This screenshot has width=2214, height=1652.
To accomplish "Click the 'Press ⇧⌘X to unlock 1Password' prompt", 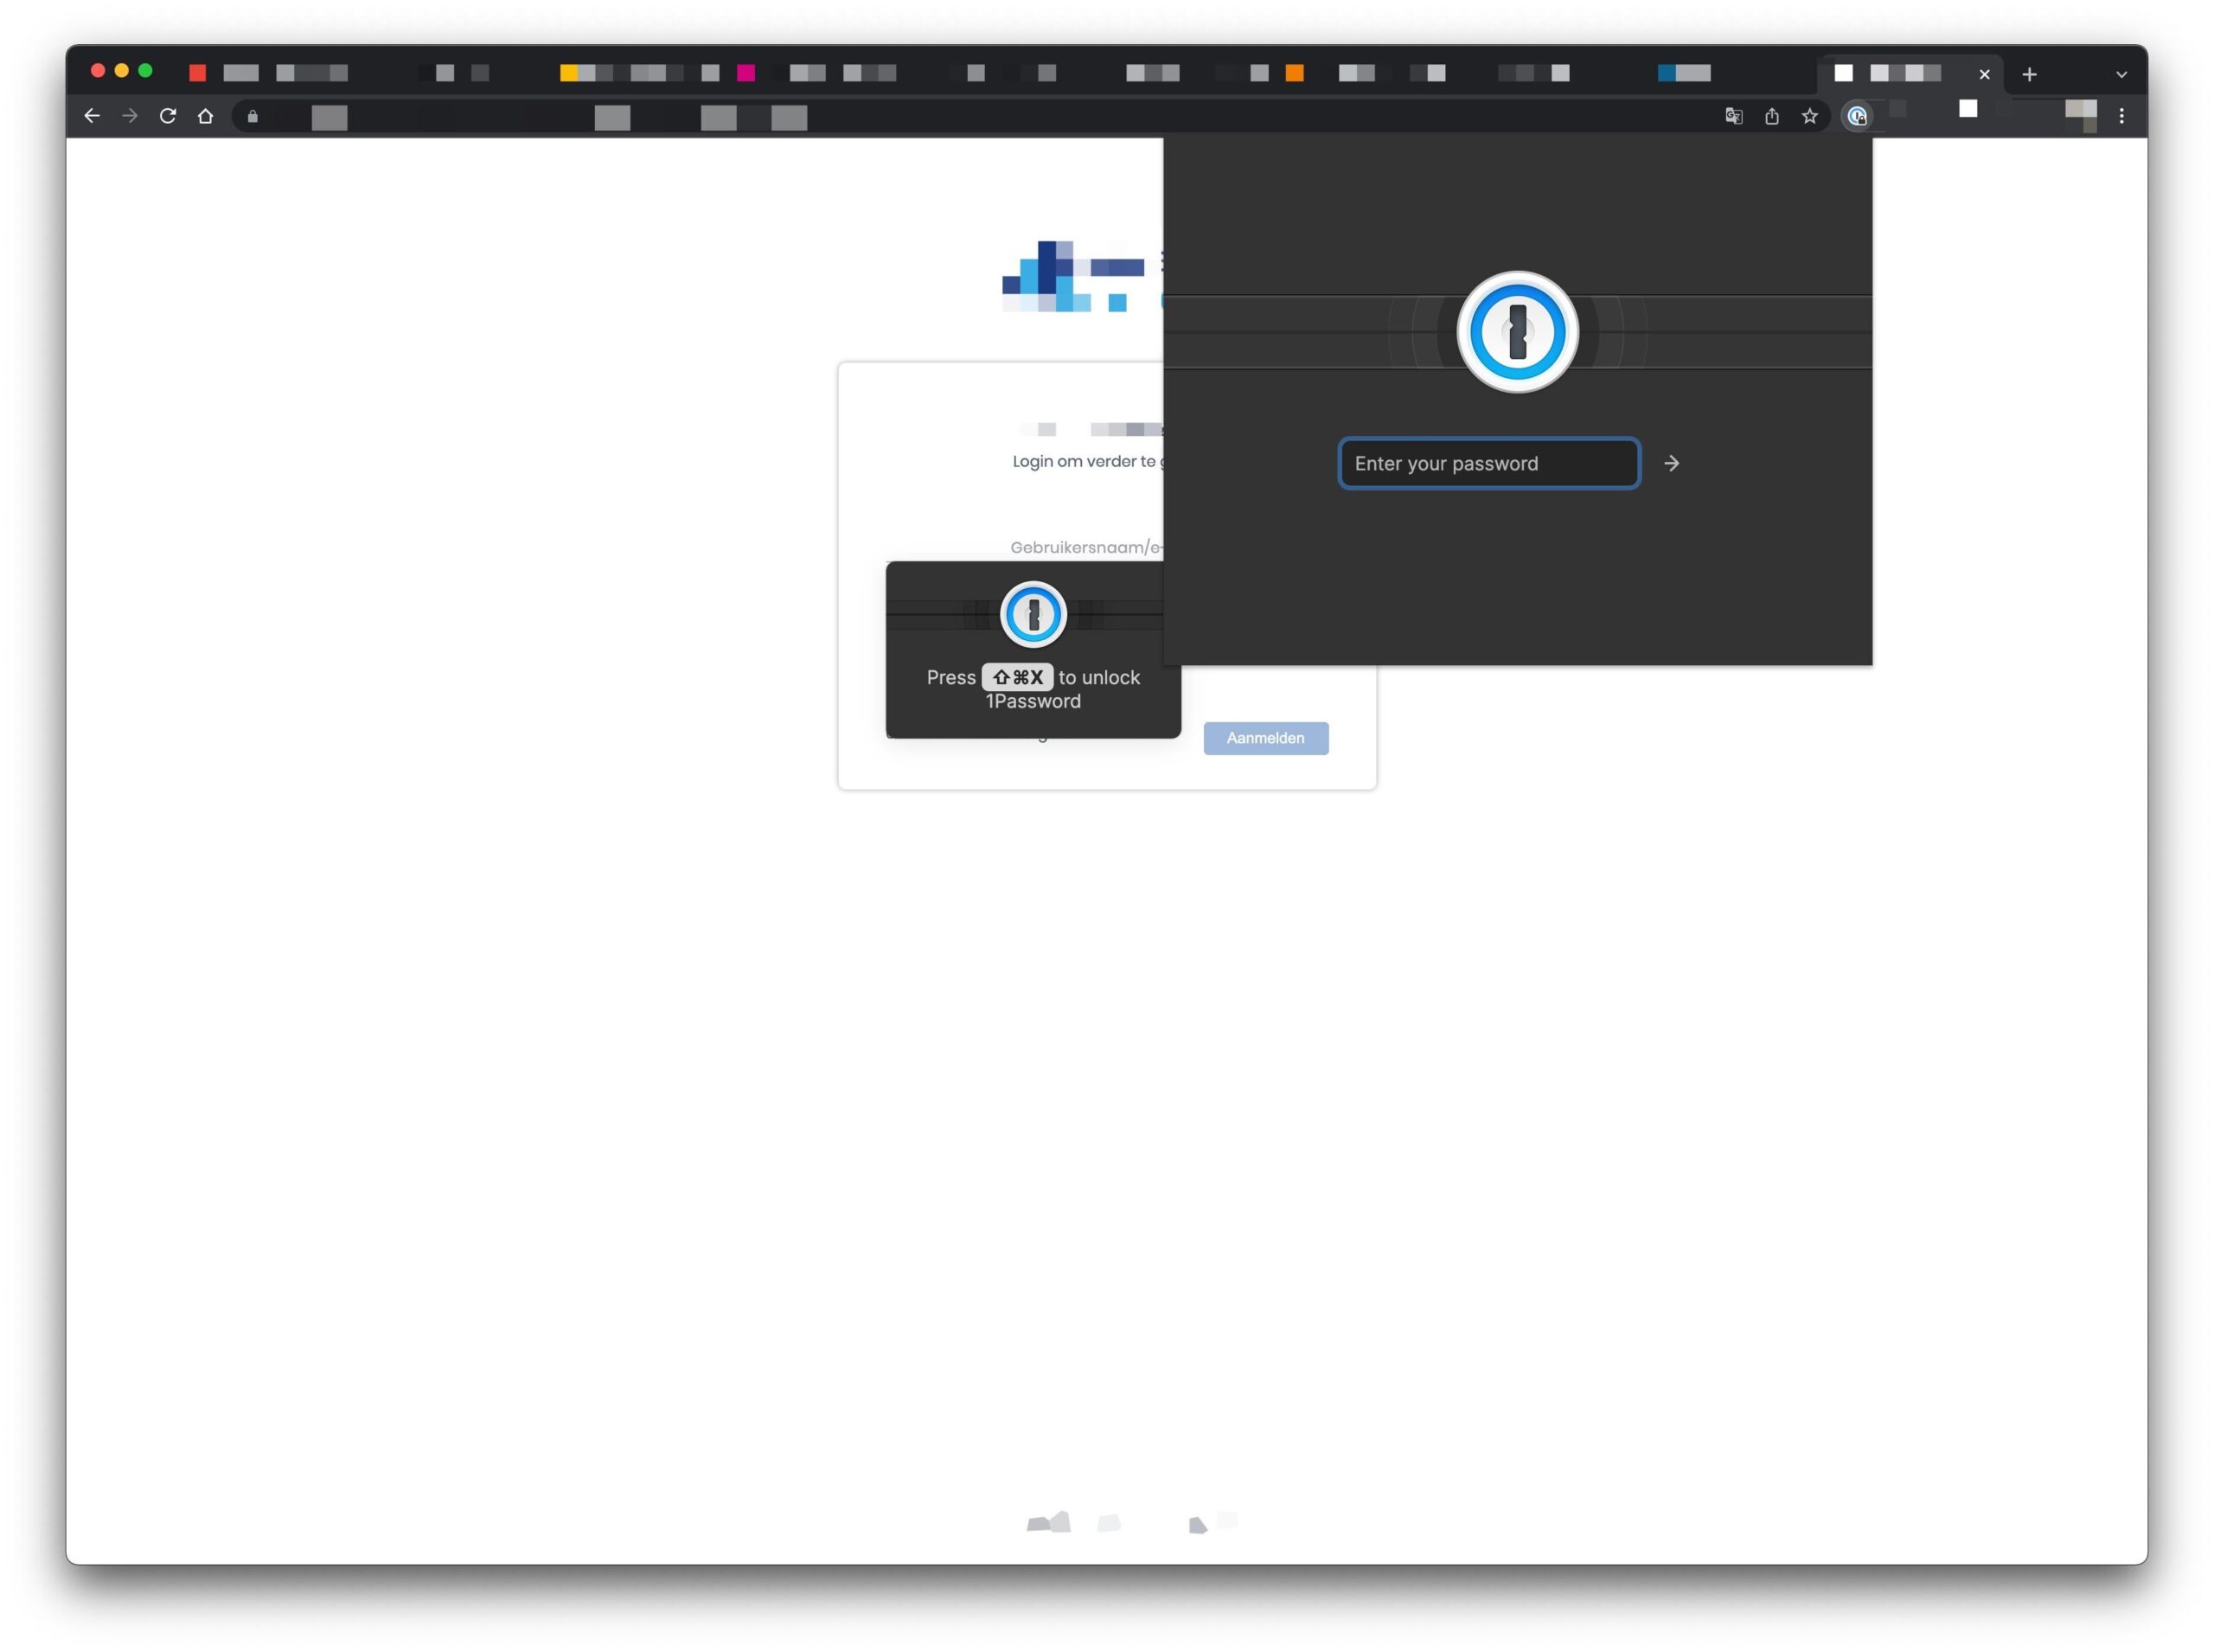I will 1033,689.
